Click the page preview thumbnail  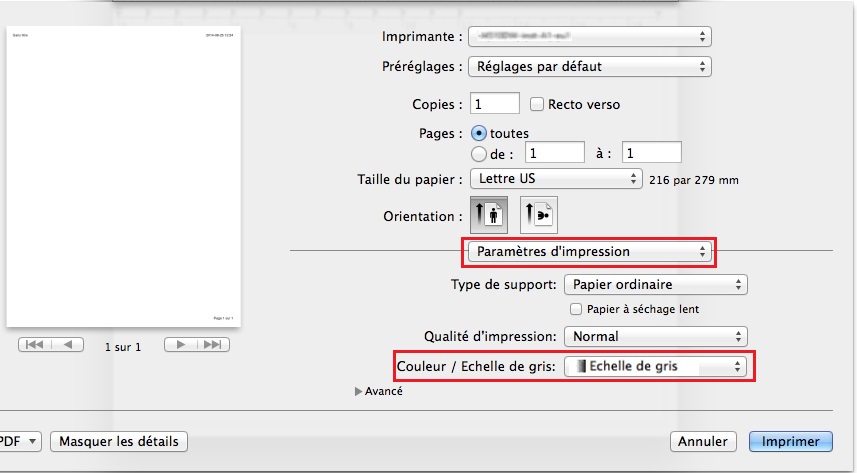pos(124,177)
